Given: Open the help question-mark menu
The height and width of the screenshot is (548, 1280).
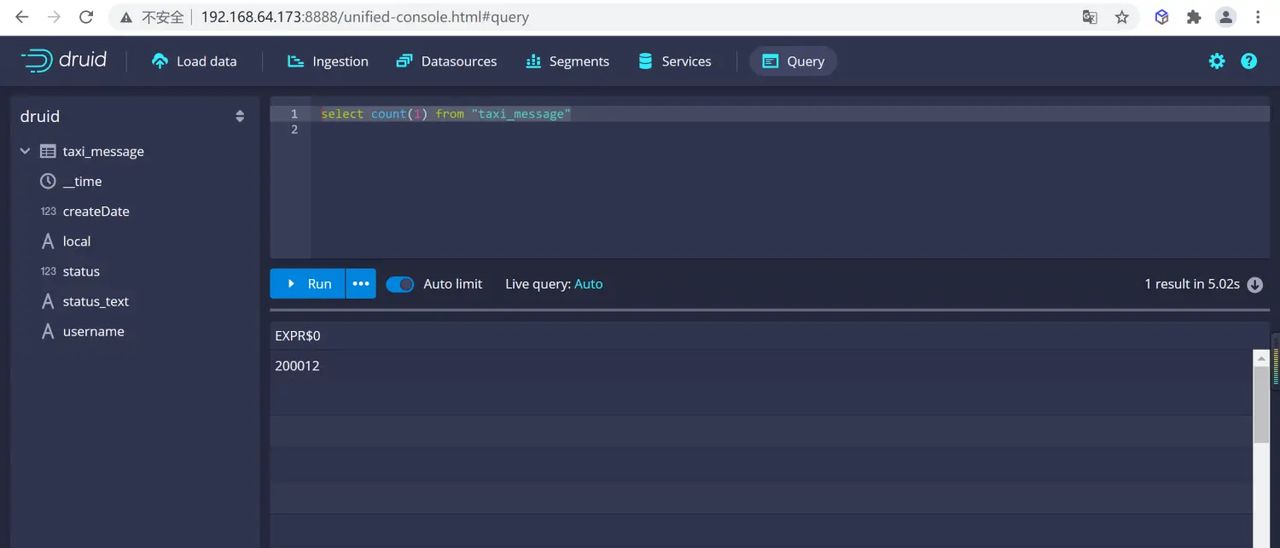Looking at the screenshot, I should pyautogui.click(x=1249, y=61).
